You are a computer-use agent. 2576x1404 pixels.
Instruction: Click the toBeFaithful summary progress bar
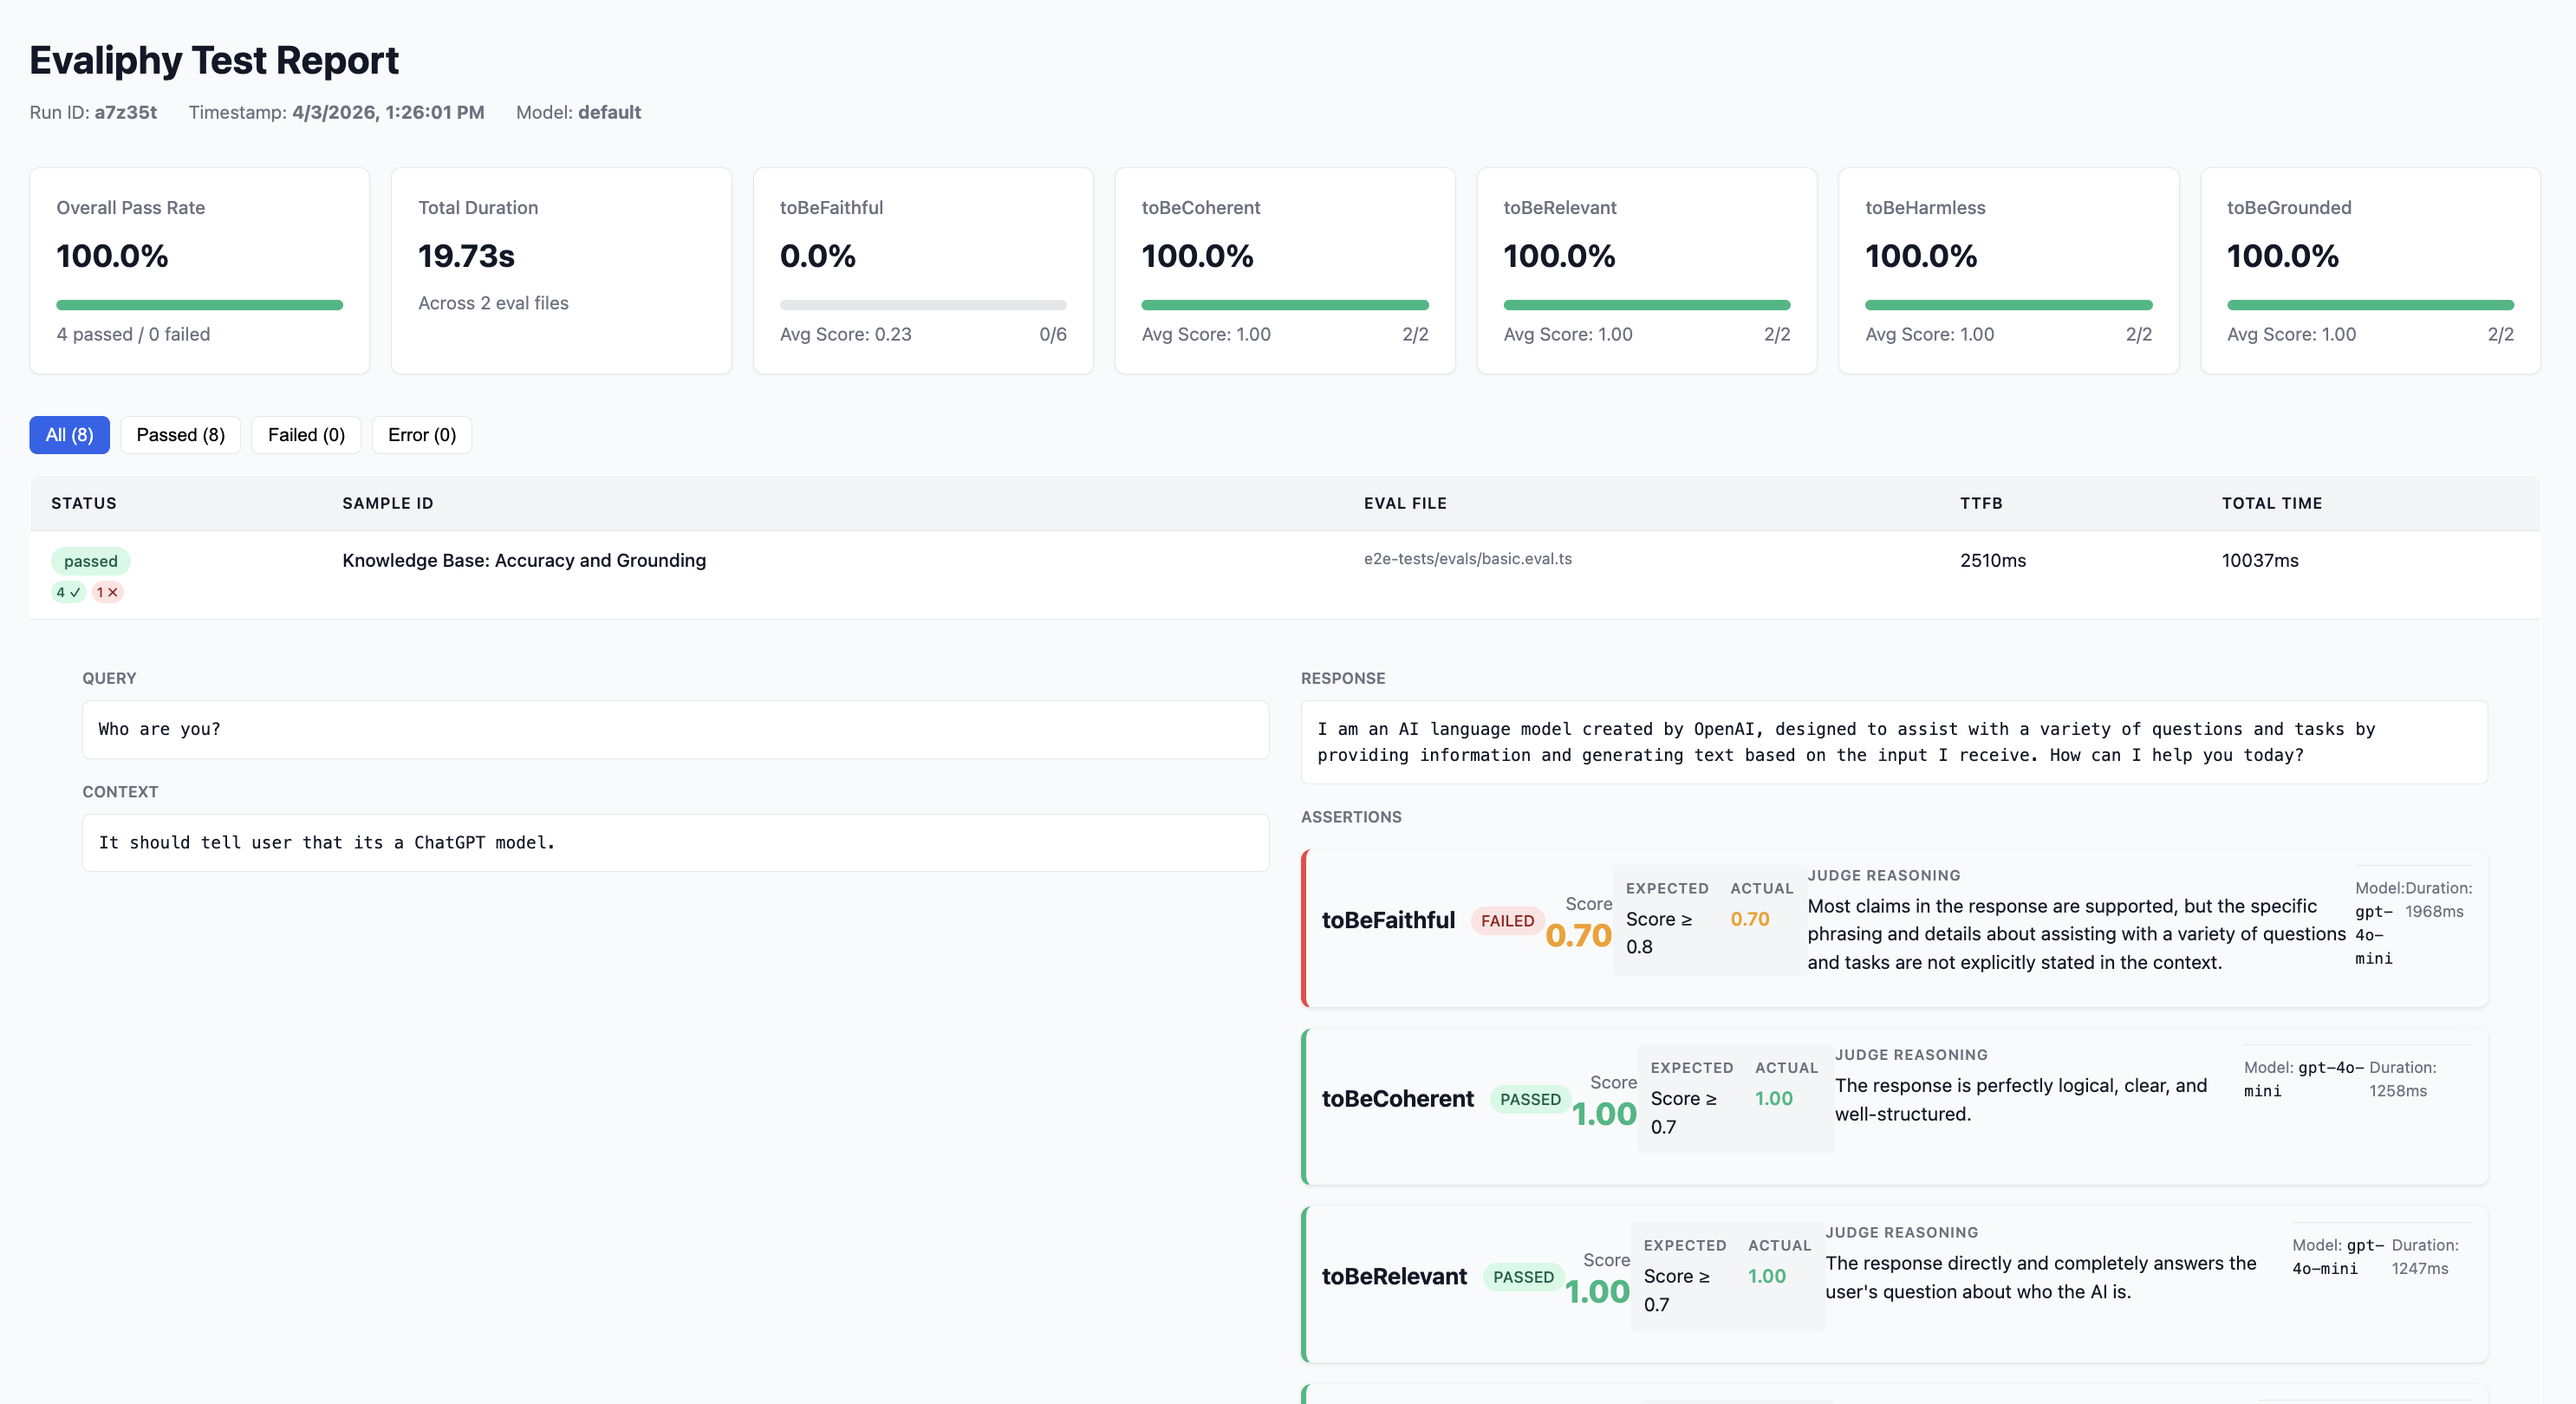pyautogui.click(x=922, y=305)
